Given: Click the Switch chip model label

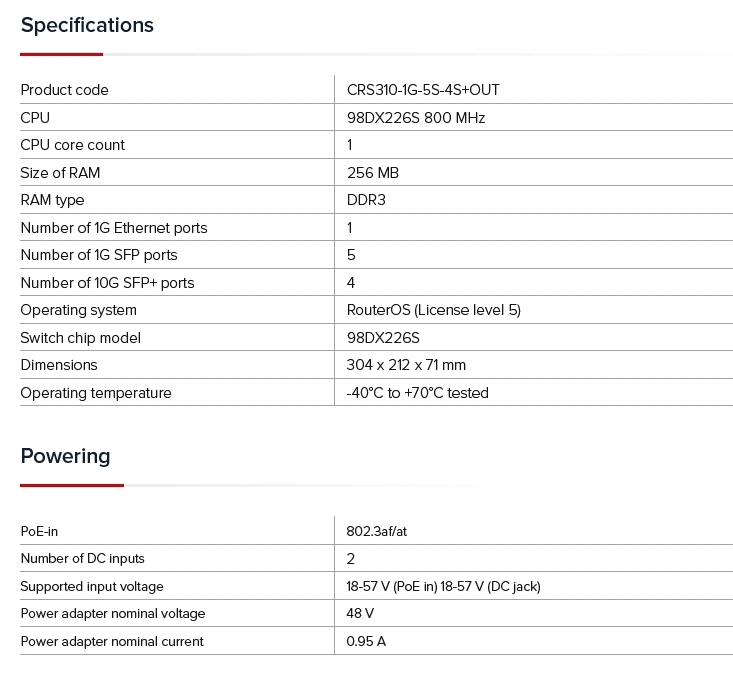Looking at the screenshot, I should [x=80, y=338].
